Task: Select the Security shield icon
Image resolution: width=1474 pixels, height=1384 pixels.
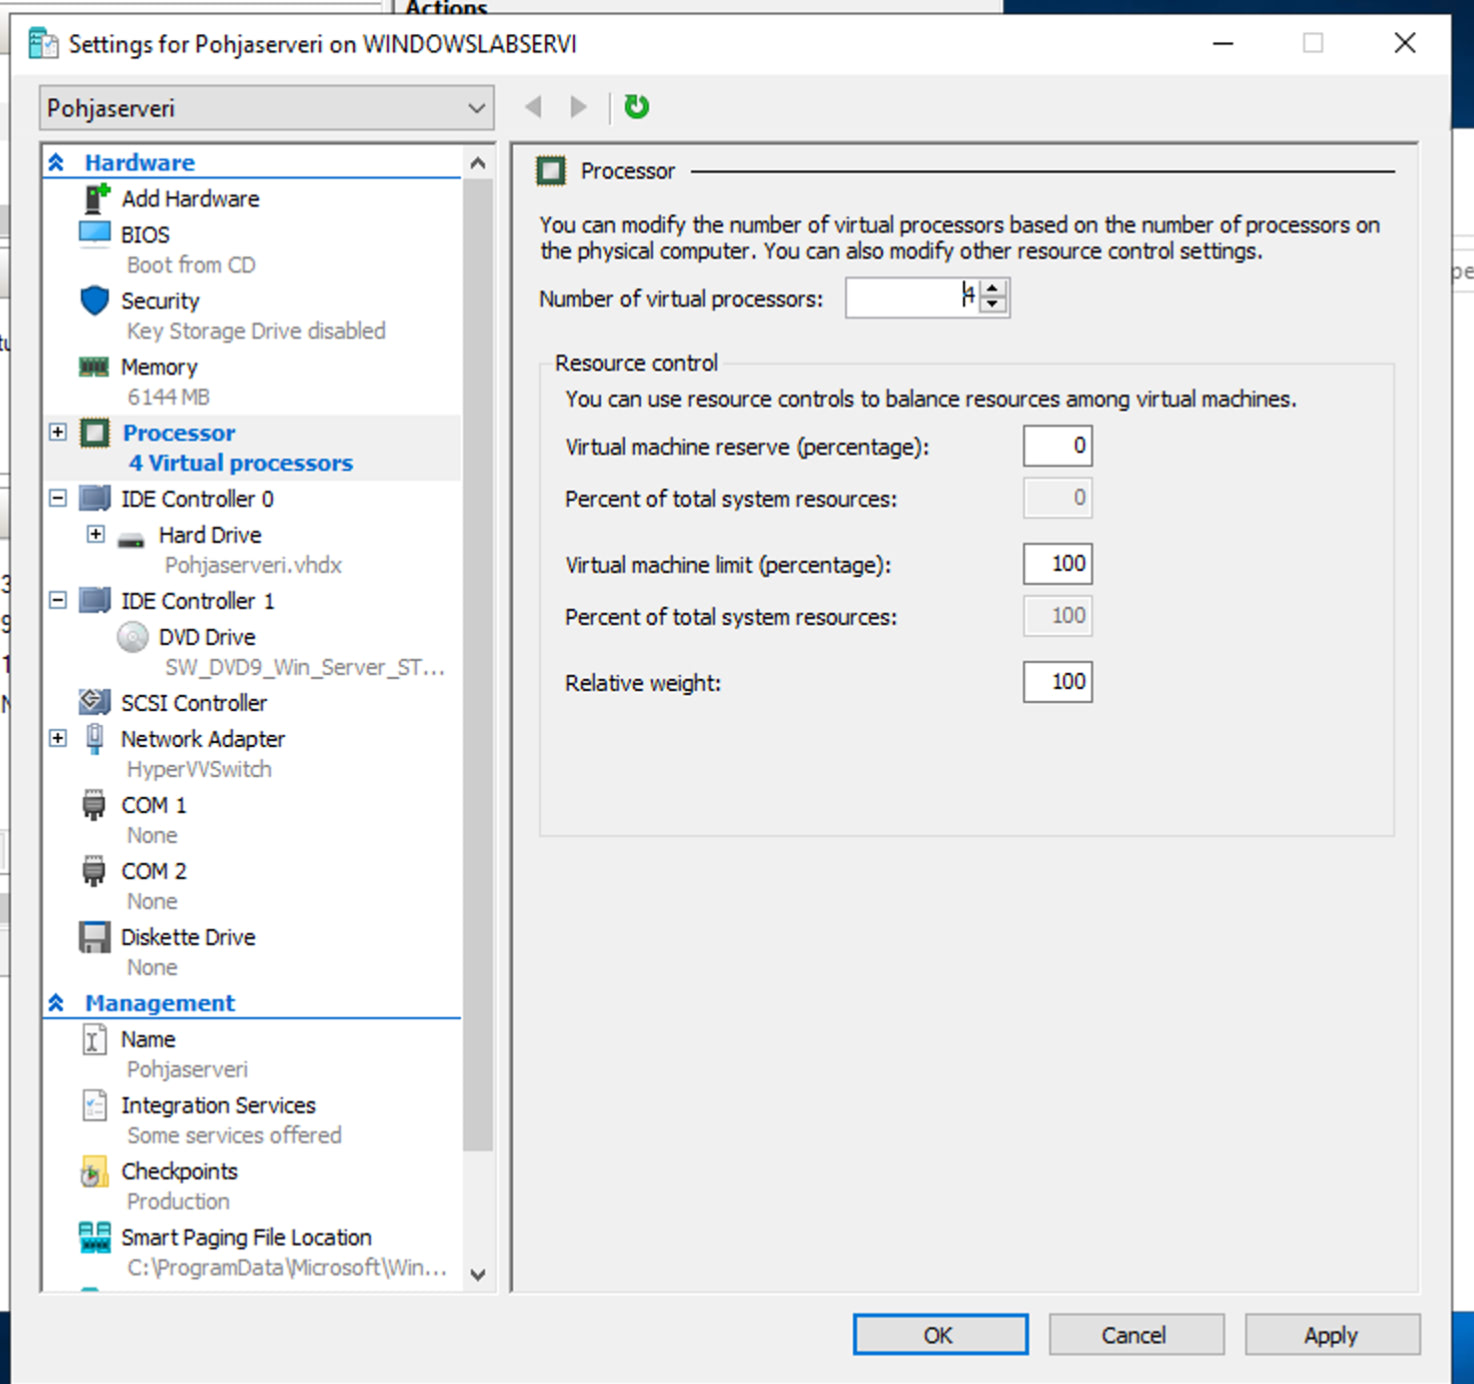Action: coord(94,300)
